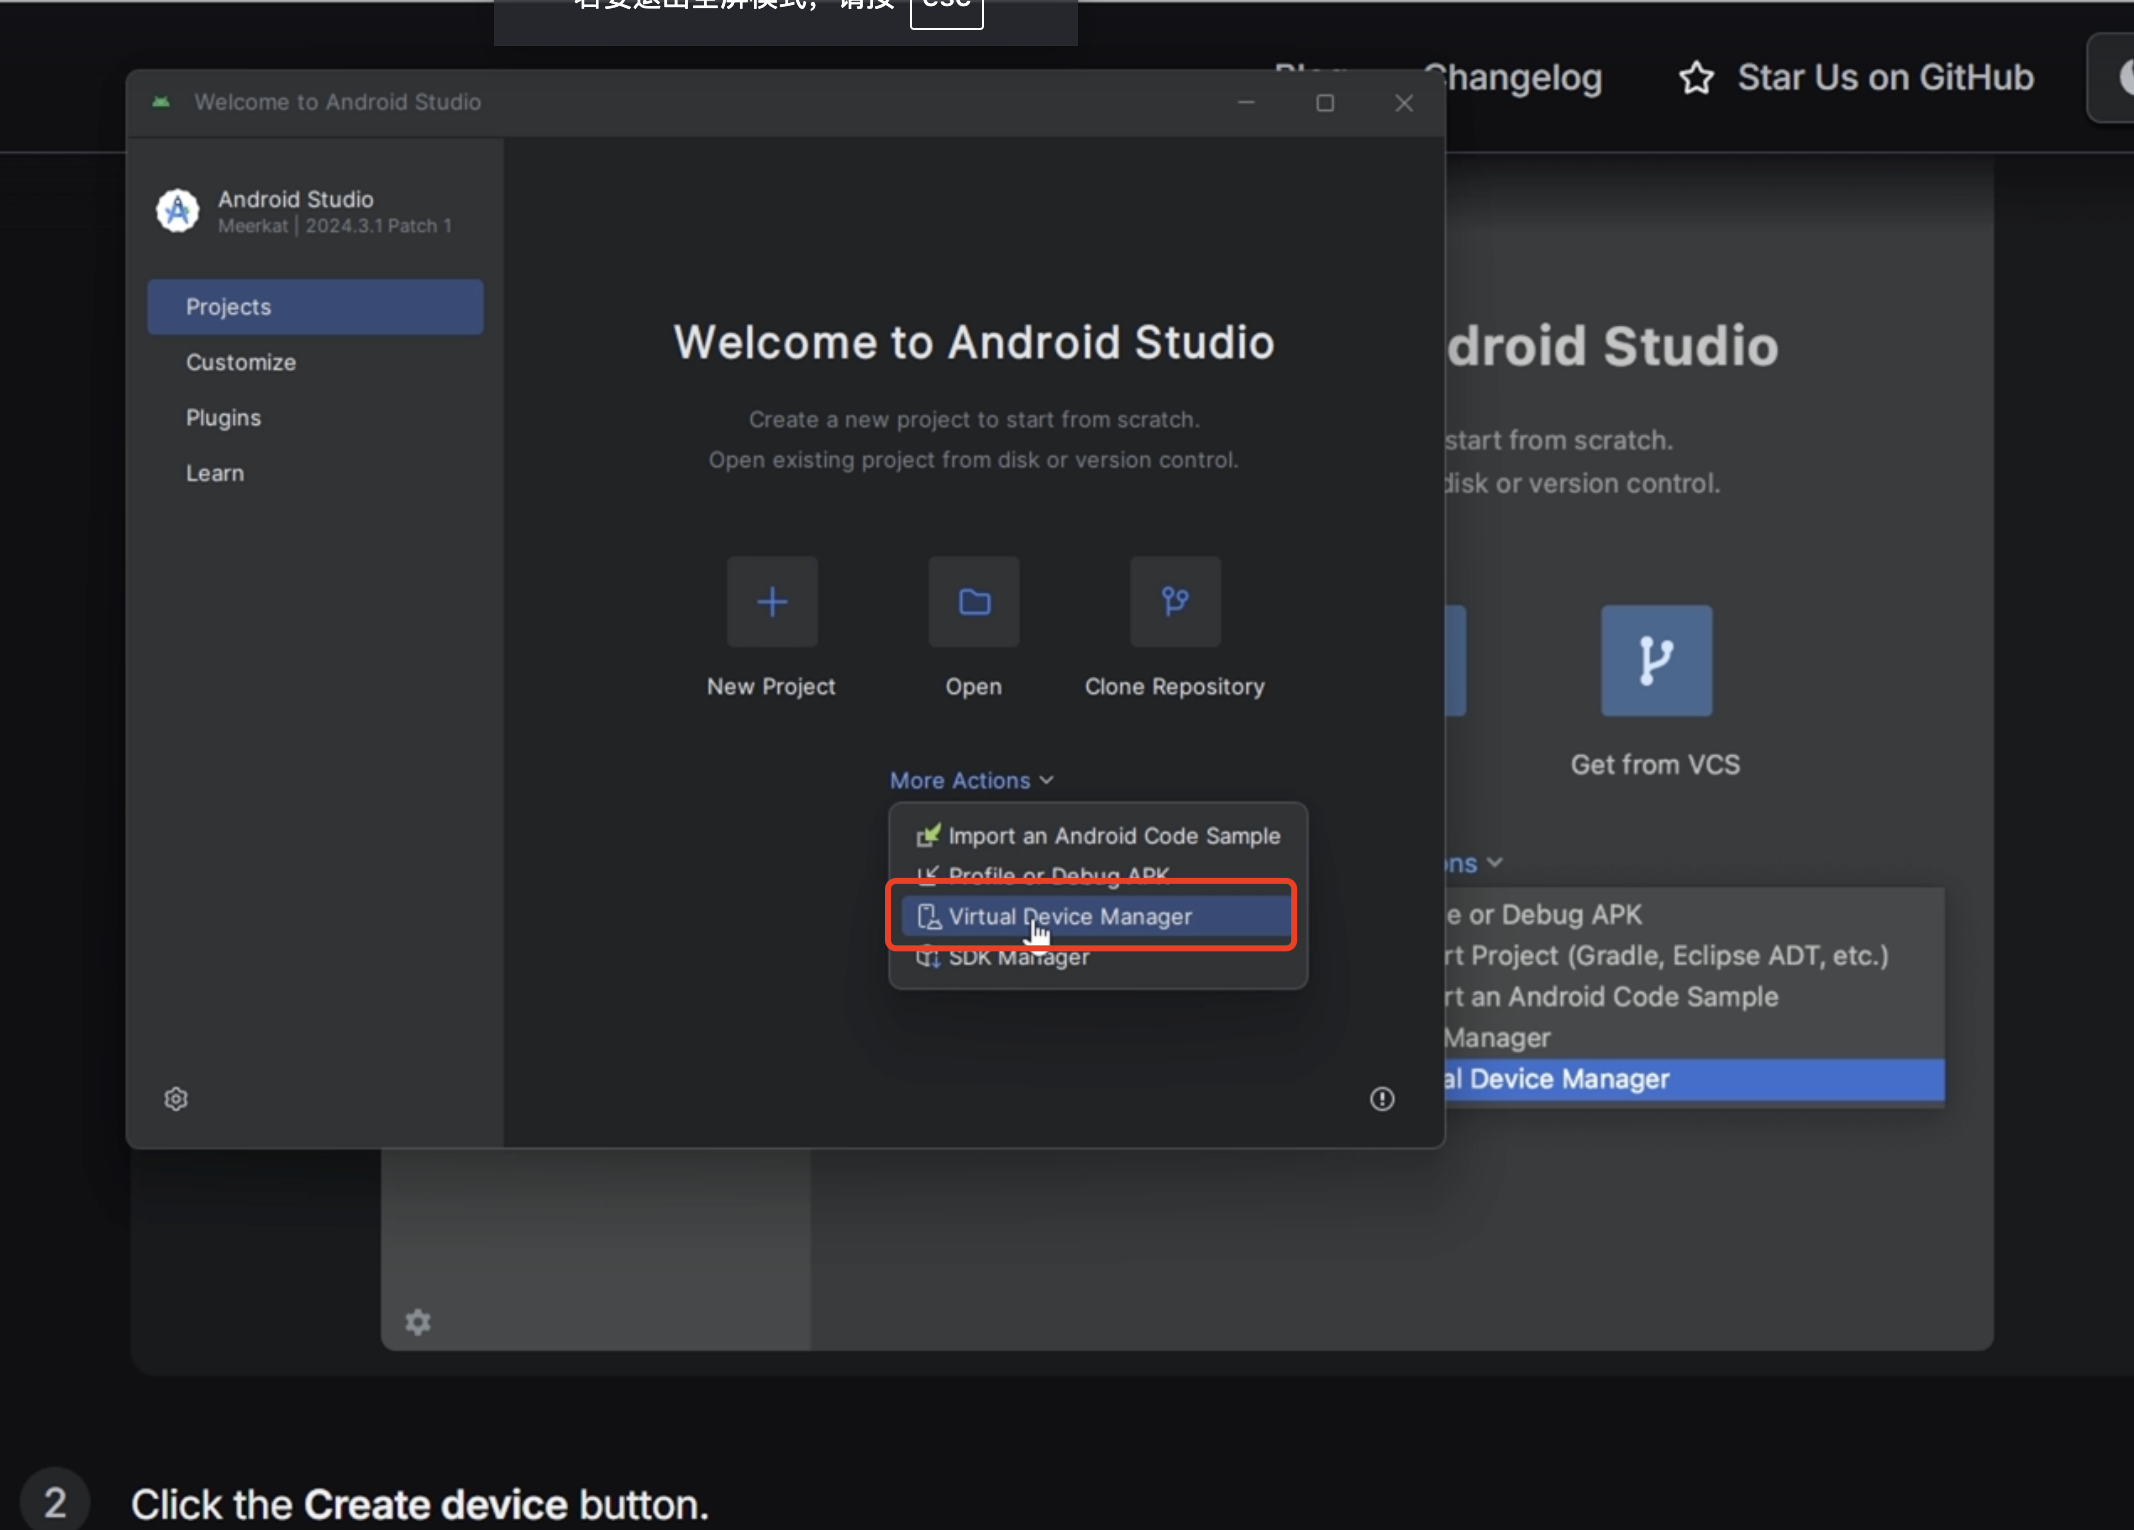Open the Plugins section
Image resolution: width=2134 pixels, height=1530 pixels.
click(x=223, y=418)
